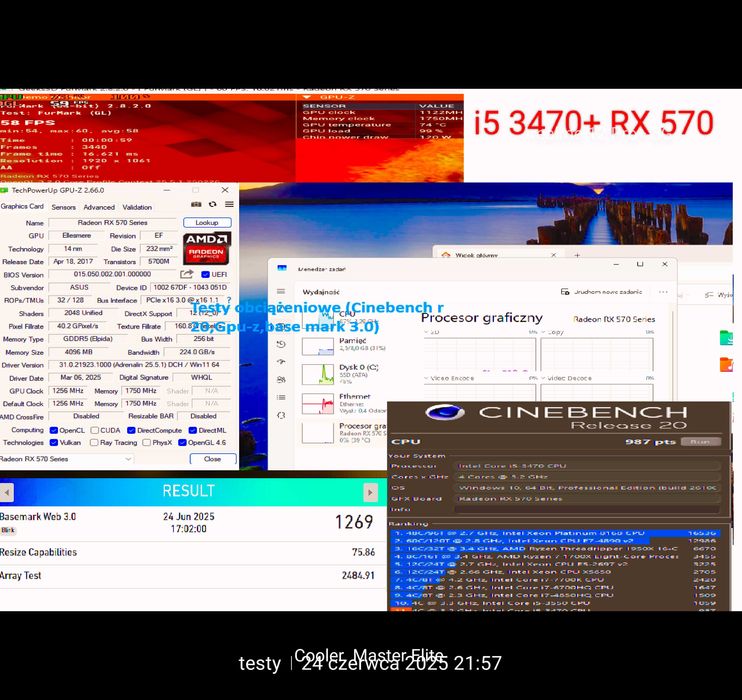Add a new tab with the plus icon
This screenshot has width=742, height=700.
577,255
